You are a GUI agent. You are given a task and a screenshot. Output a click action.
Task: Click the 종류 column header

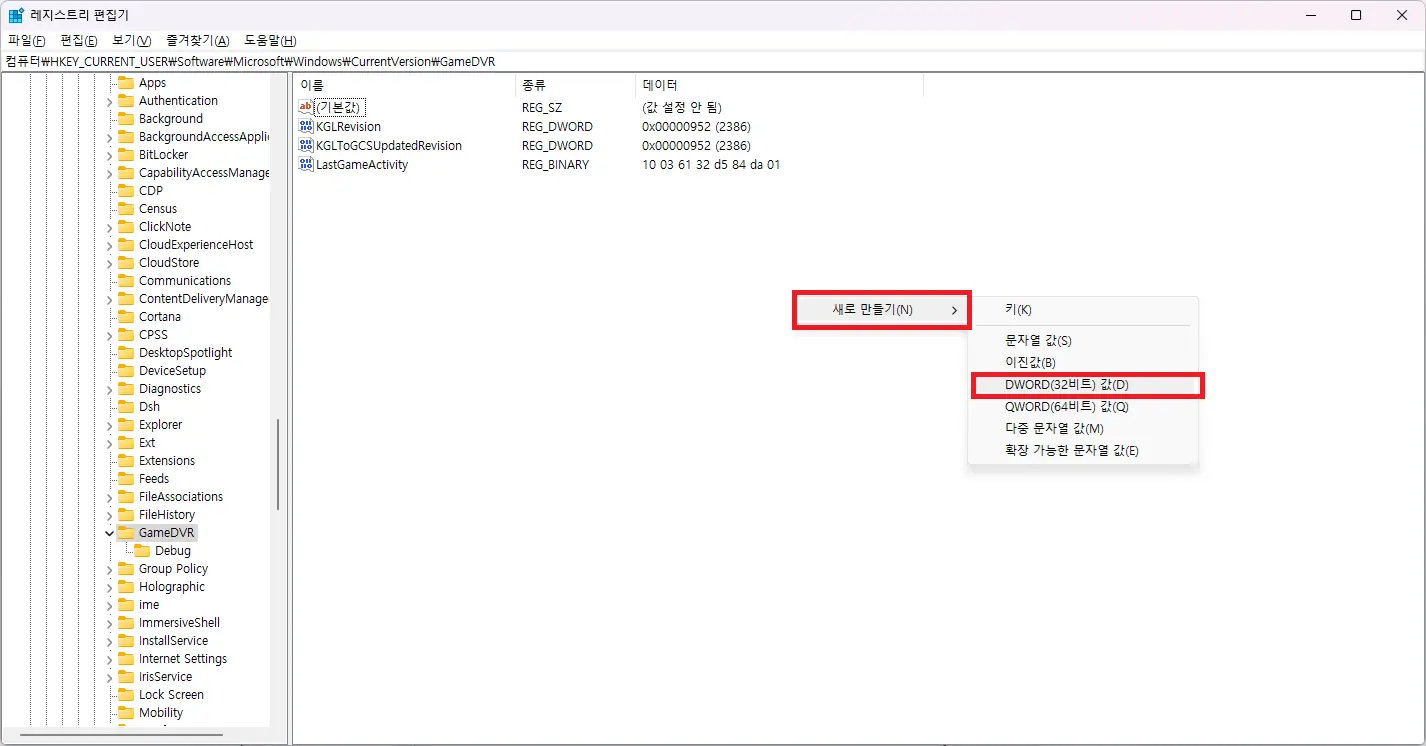[575, 85]
